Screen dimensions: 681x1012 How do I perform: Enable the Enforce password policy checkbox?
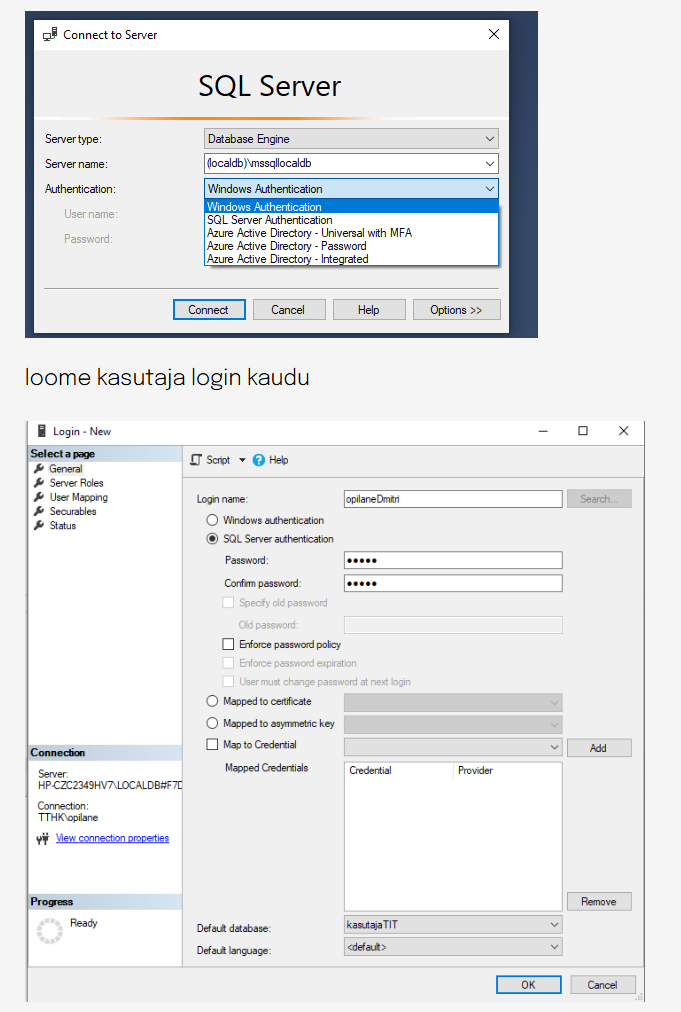pyautogui.click(x=229, y=645)
